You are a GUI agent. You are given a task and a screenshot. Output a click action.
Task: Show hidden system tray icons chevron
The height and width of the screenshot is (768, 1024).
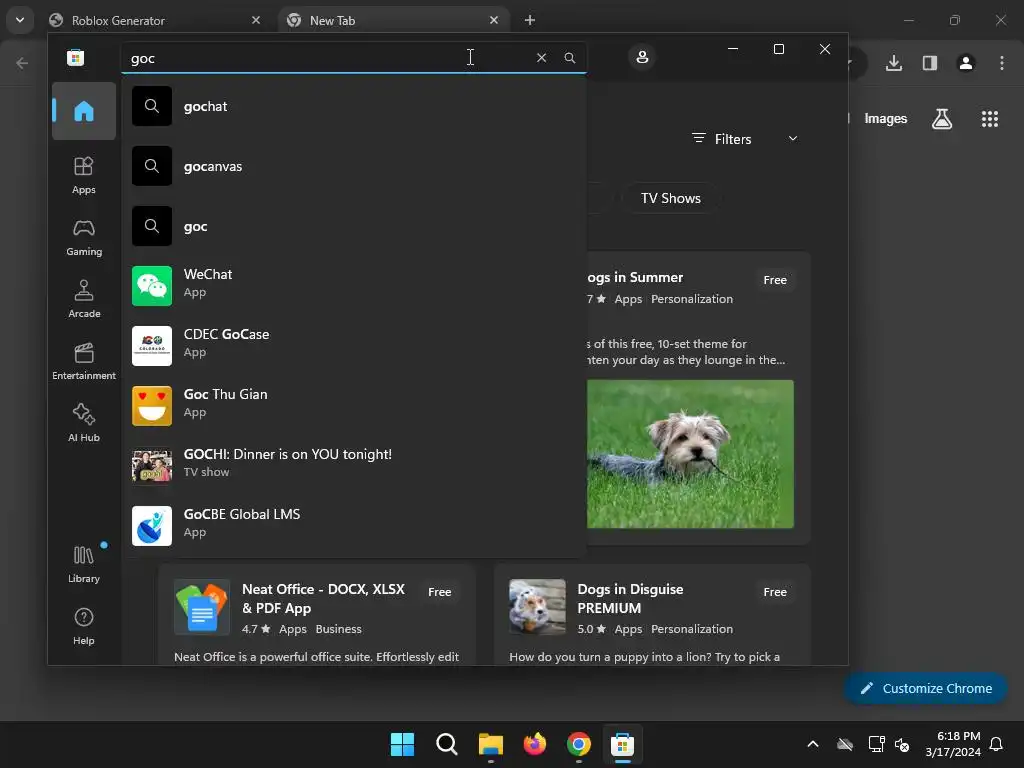(813, 744)
